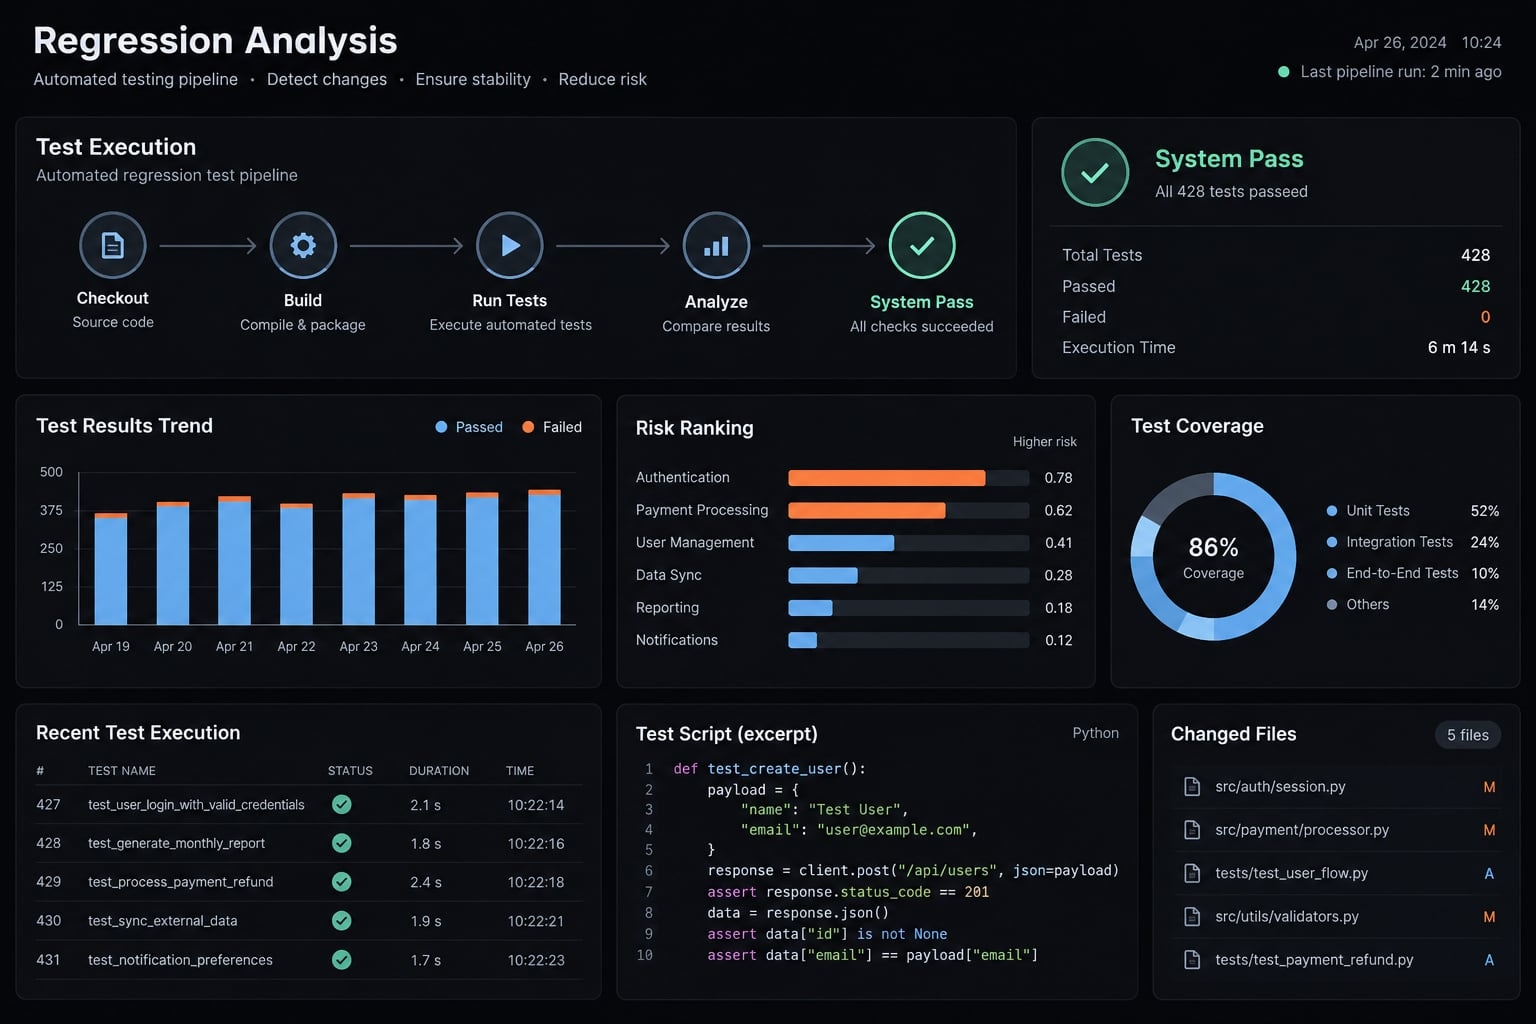Click status check for test_generate_monthly_report

pyautogui.click(x=342, y=843)
